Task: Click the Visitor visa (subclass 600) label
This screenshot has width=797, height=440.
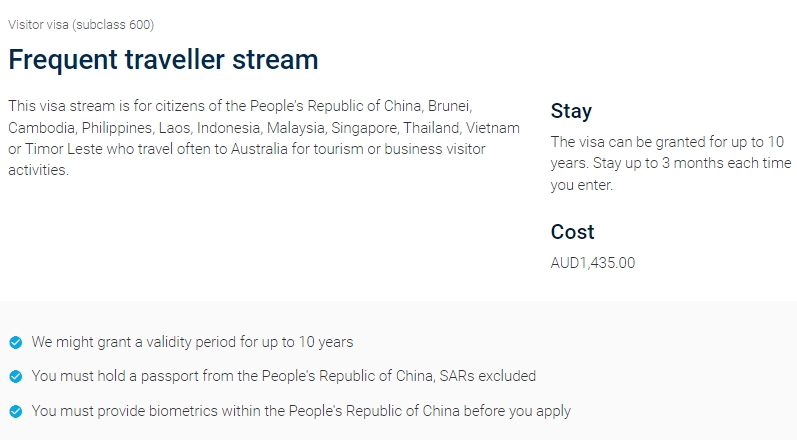Action: (81, 25)
